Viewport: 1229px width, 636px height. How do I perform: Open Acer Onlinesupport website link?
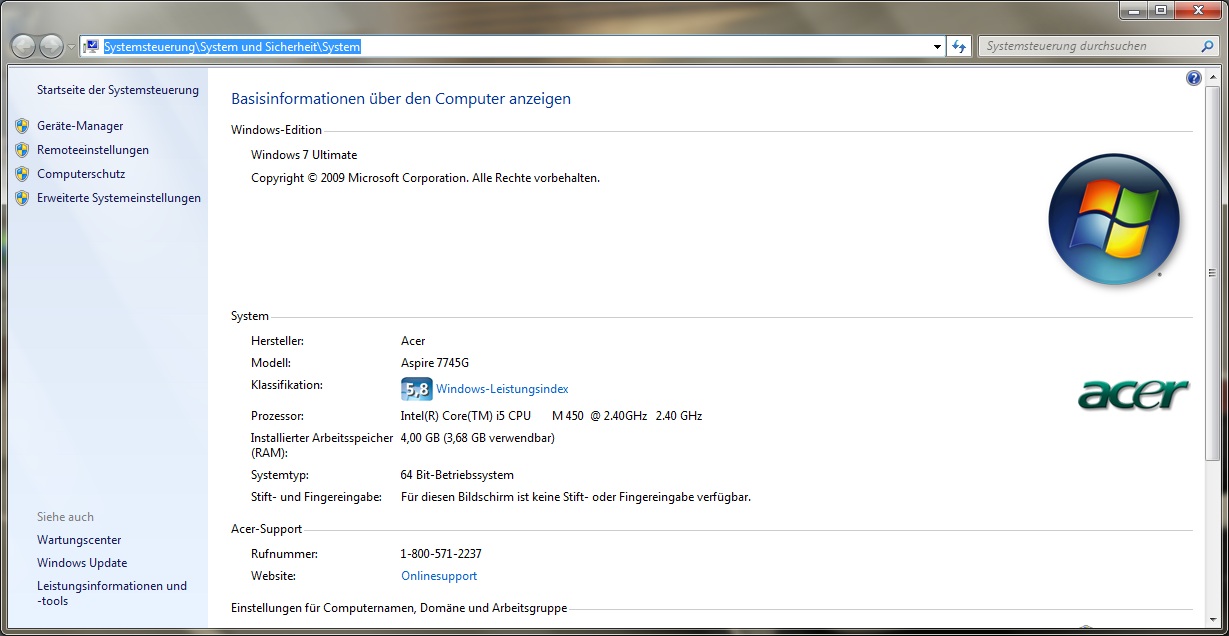(x=439, y=576)
